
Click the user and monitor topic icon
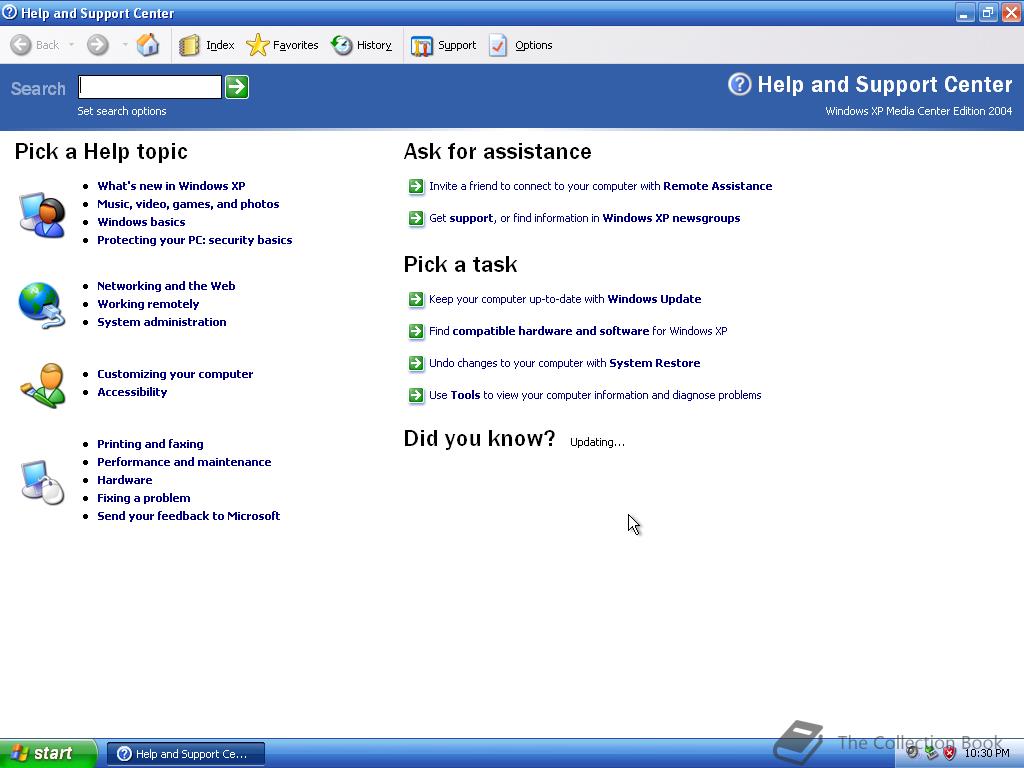(42, 215)
